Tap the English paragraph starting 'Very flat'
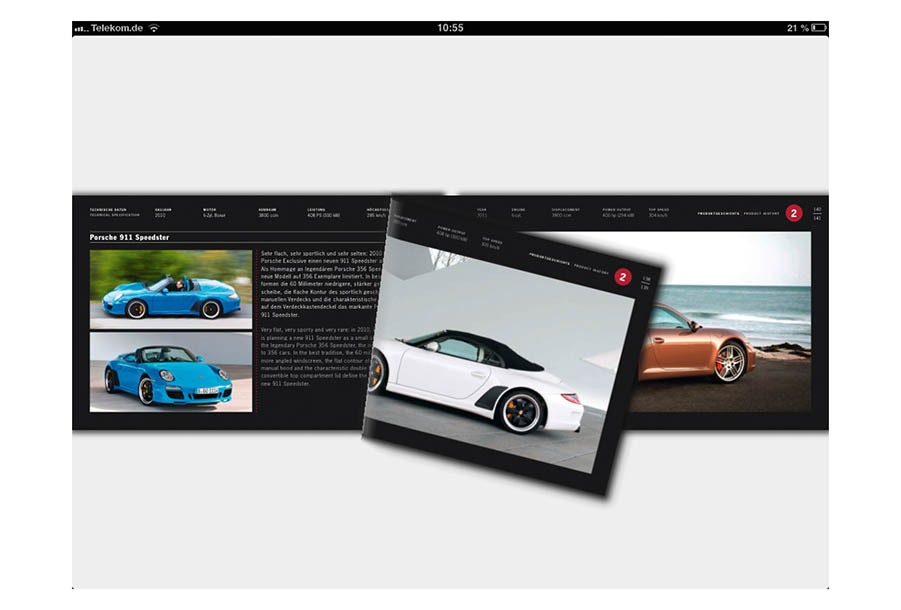 [x=316, y=357]
